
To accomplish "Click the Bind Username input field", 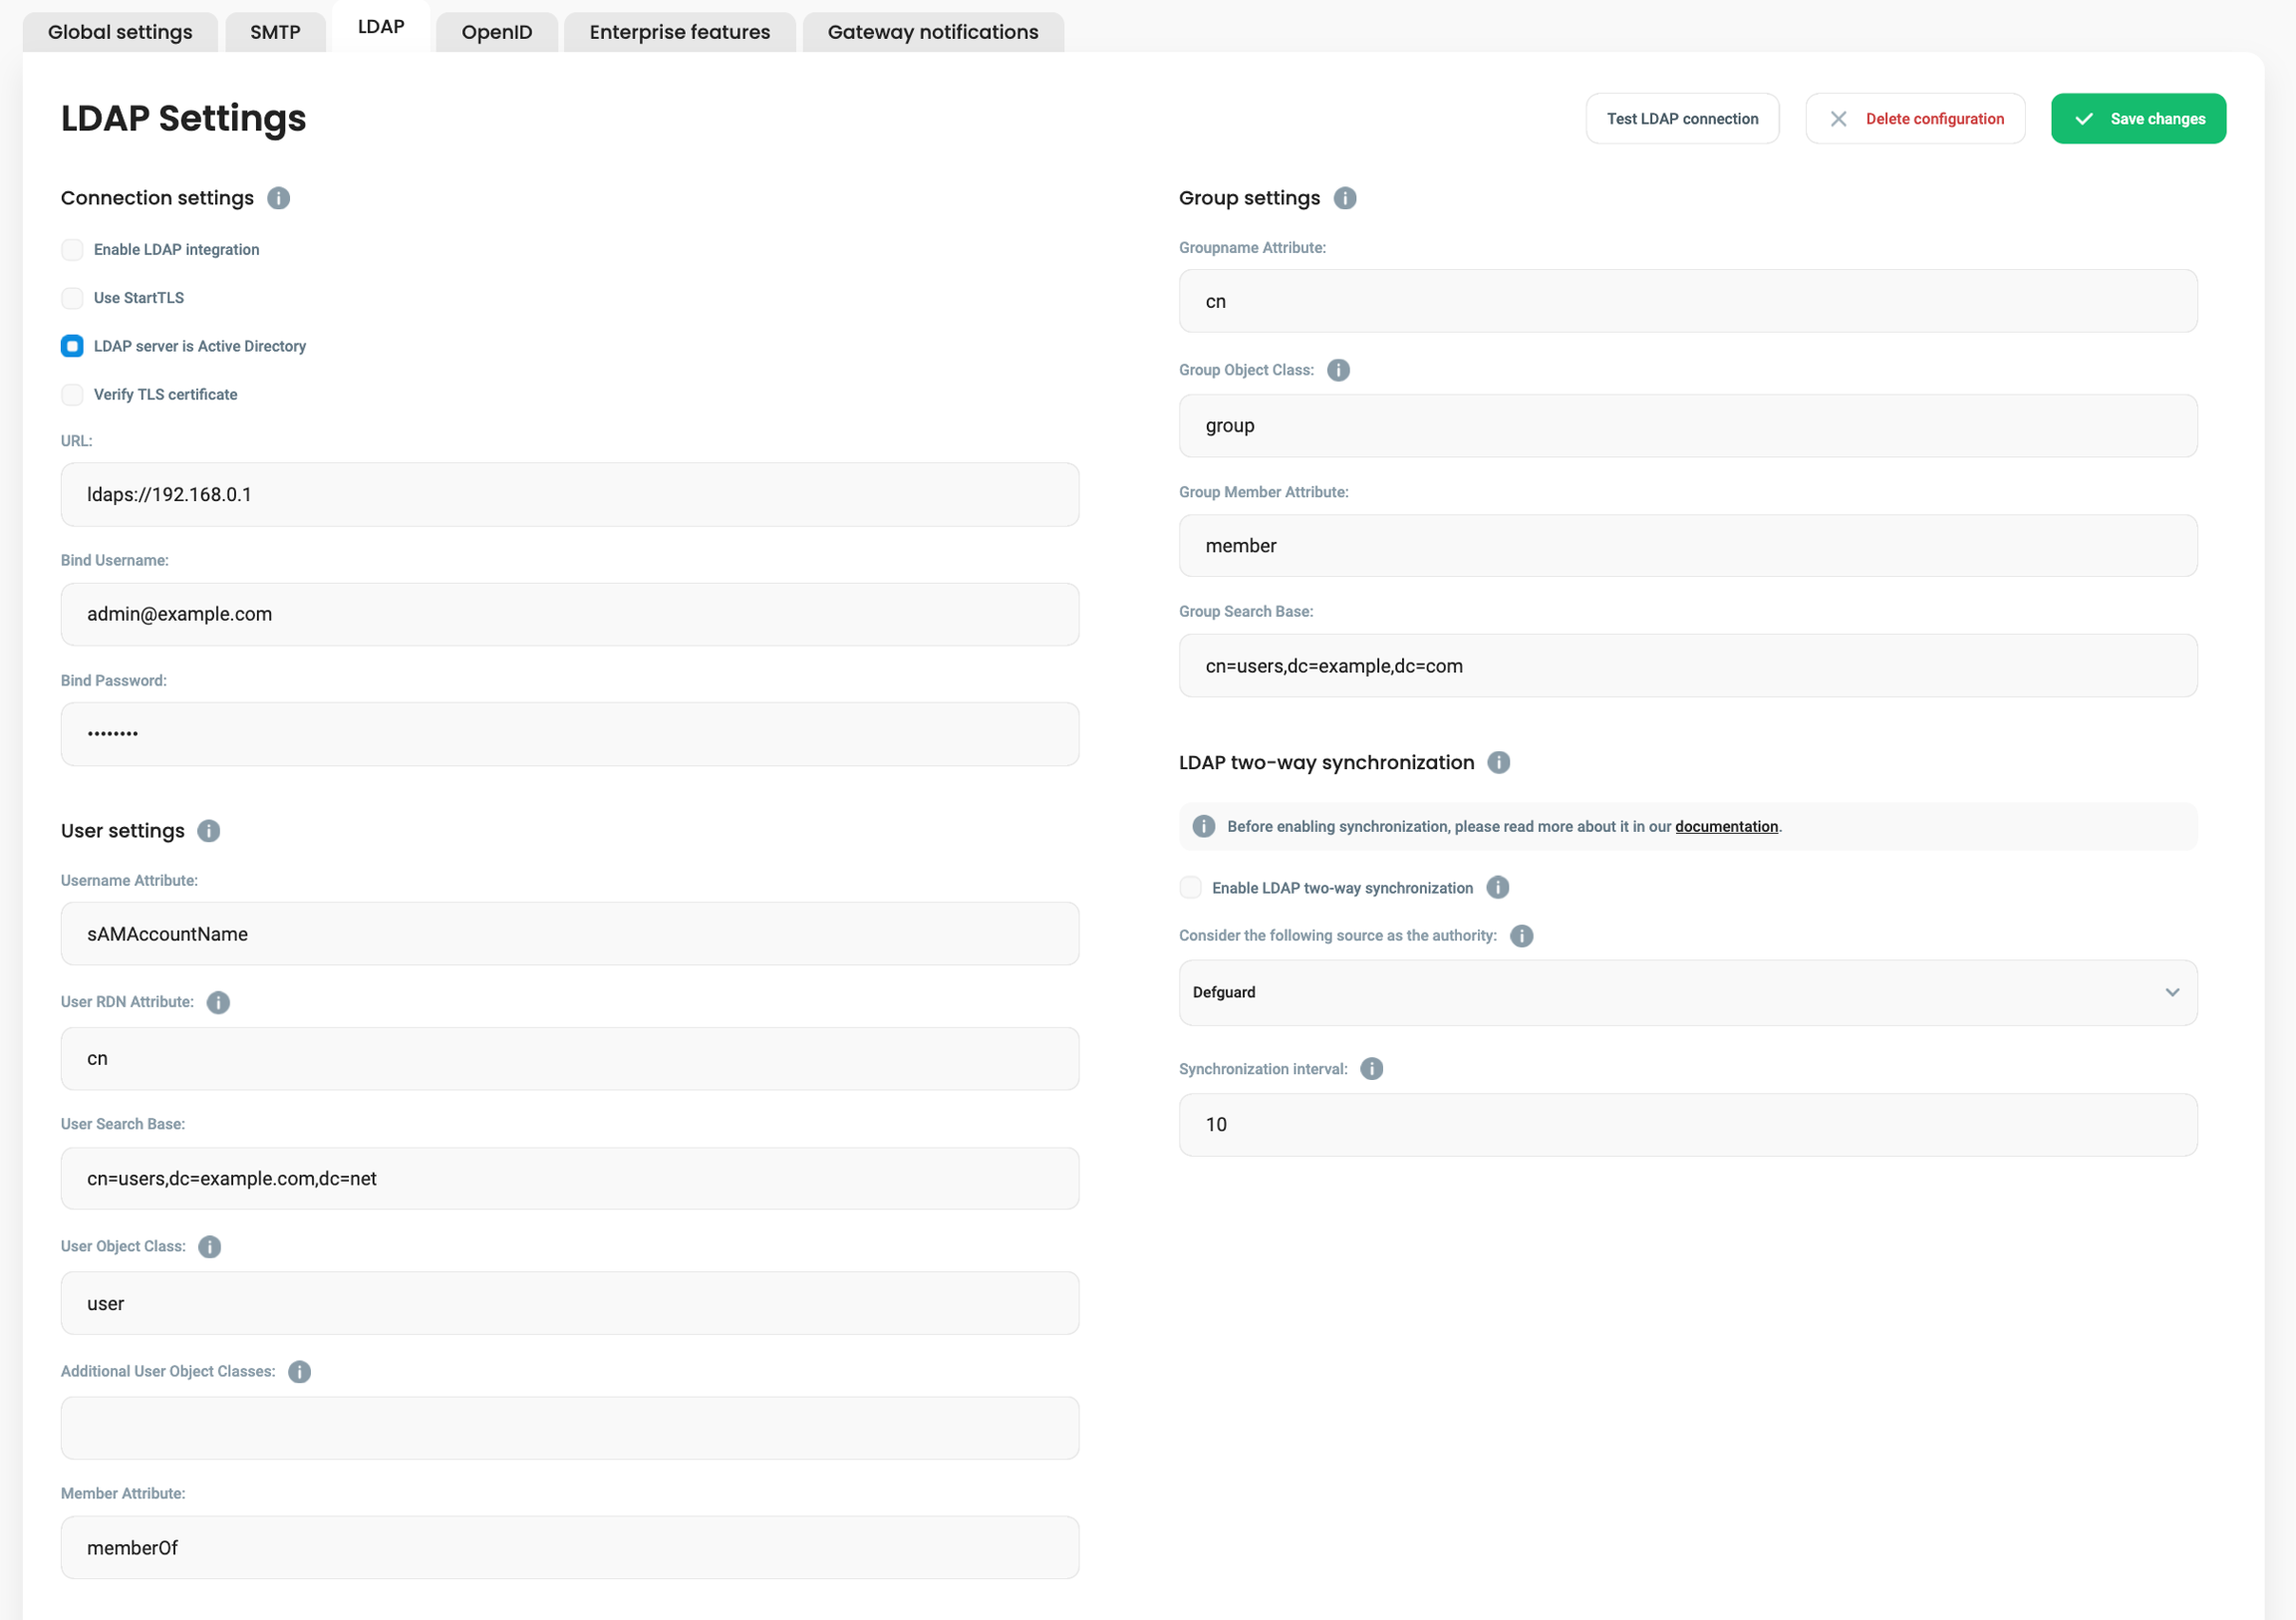I will 569,615.
